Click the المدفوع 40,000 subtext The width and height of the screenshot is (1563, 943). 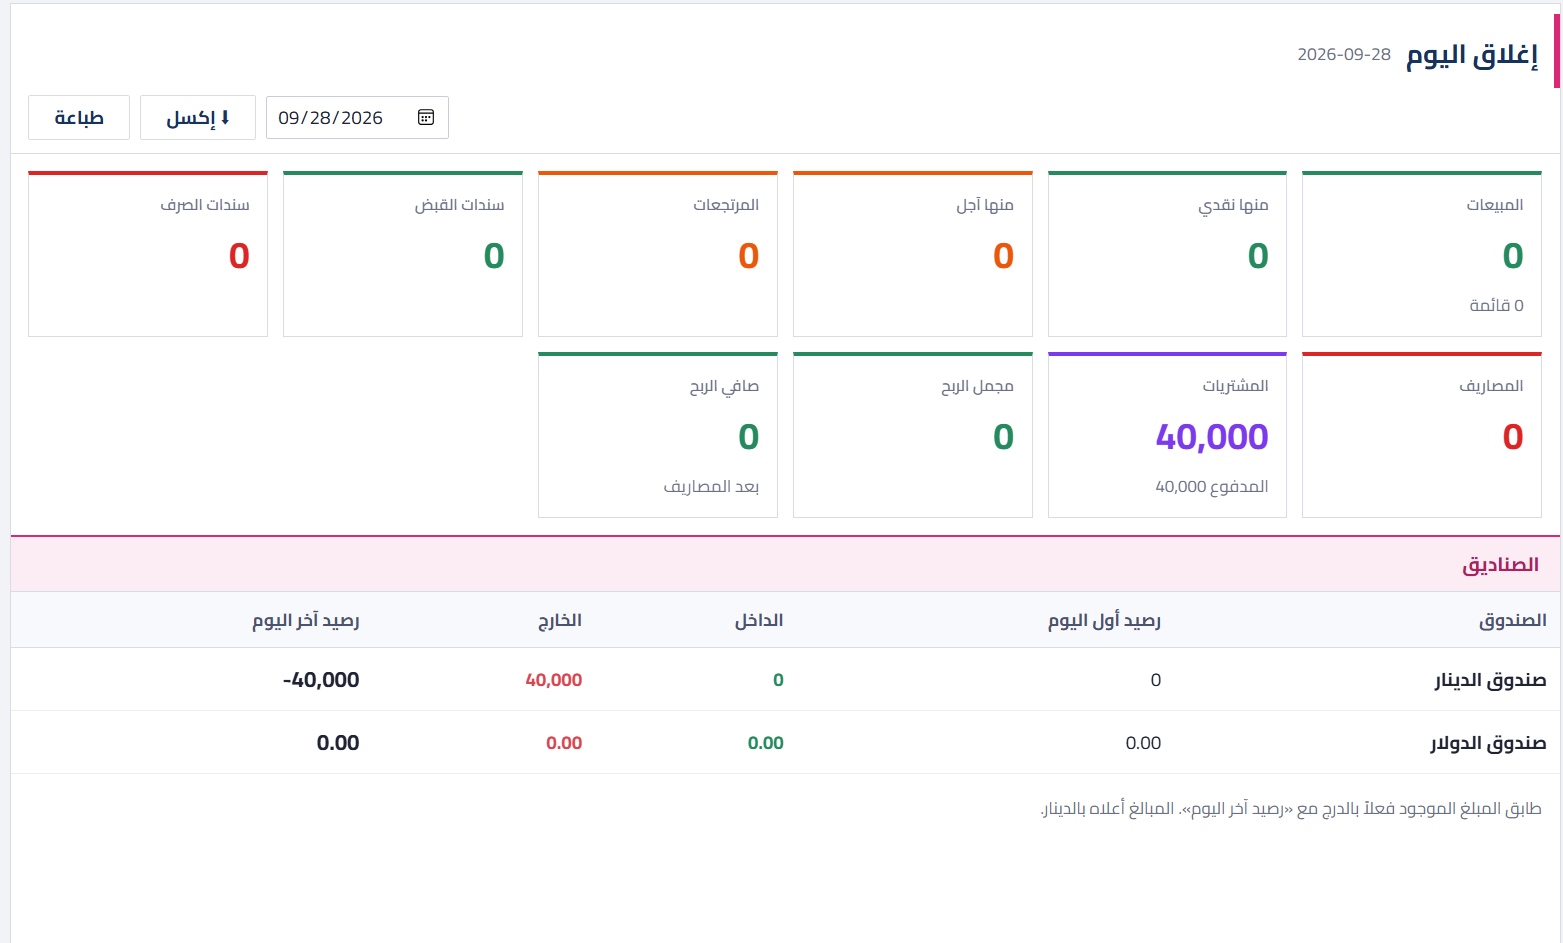pyautogui.click(x=1212, y=487)
